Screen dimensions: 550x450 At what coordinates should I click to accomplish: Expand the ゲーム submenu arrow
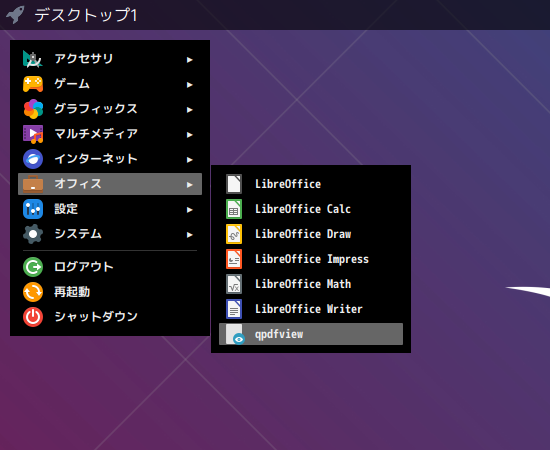(x=190, y=85)
